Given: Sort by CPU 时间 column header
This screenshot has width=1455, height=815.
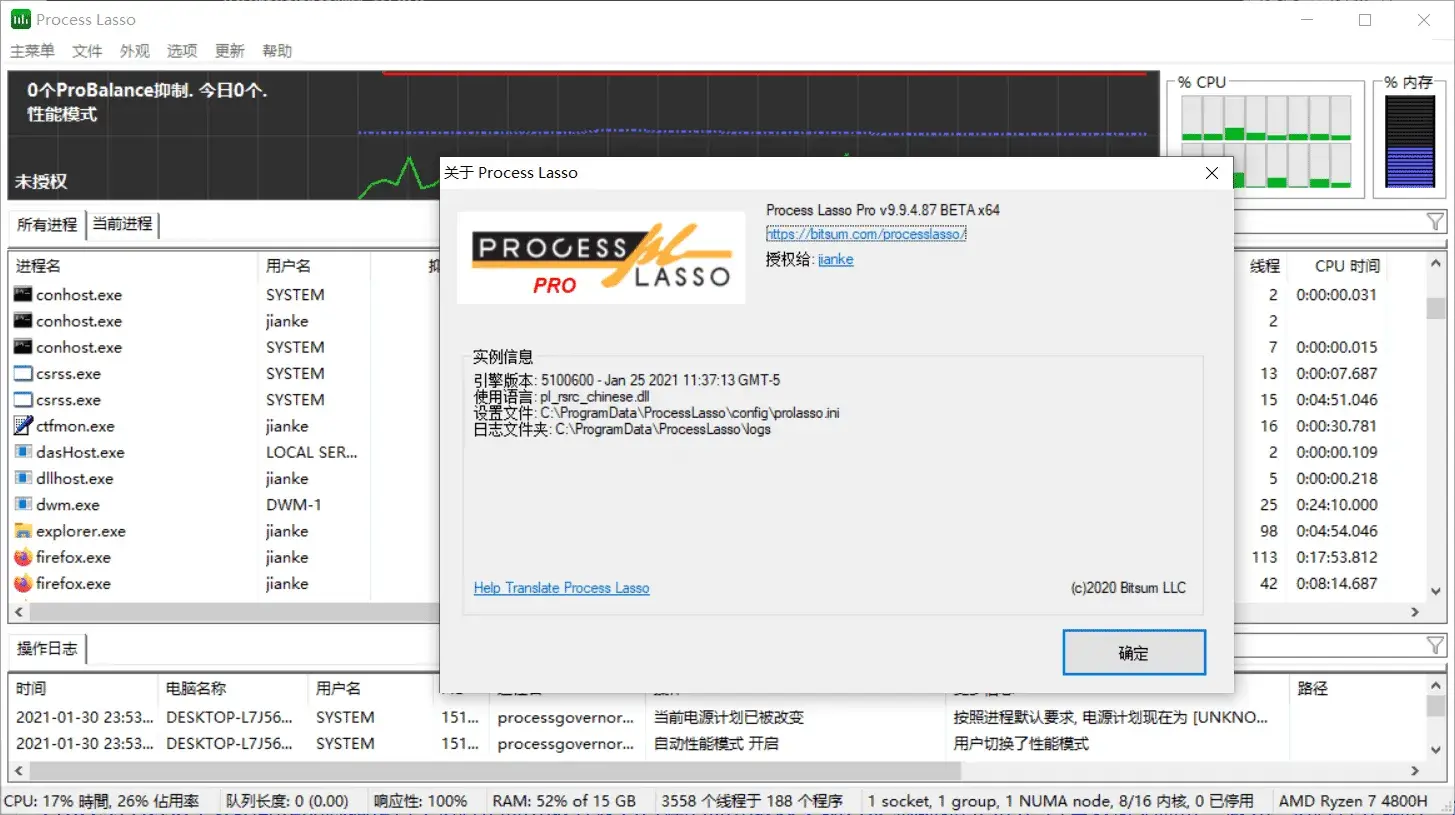Looking at the screenshot, I should coord(1347,266).
